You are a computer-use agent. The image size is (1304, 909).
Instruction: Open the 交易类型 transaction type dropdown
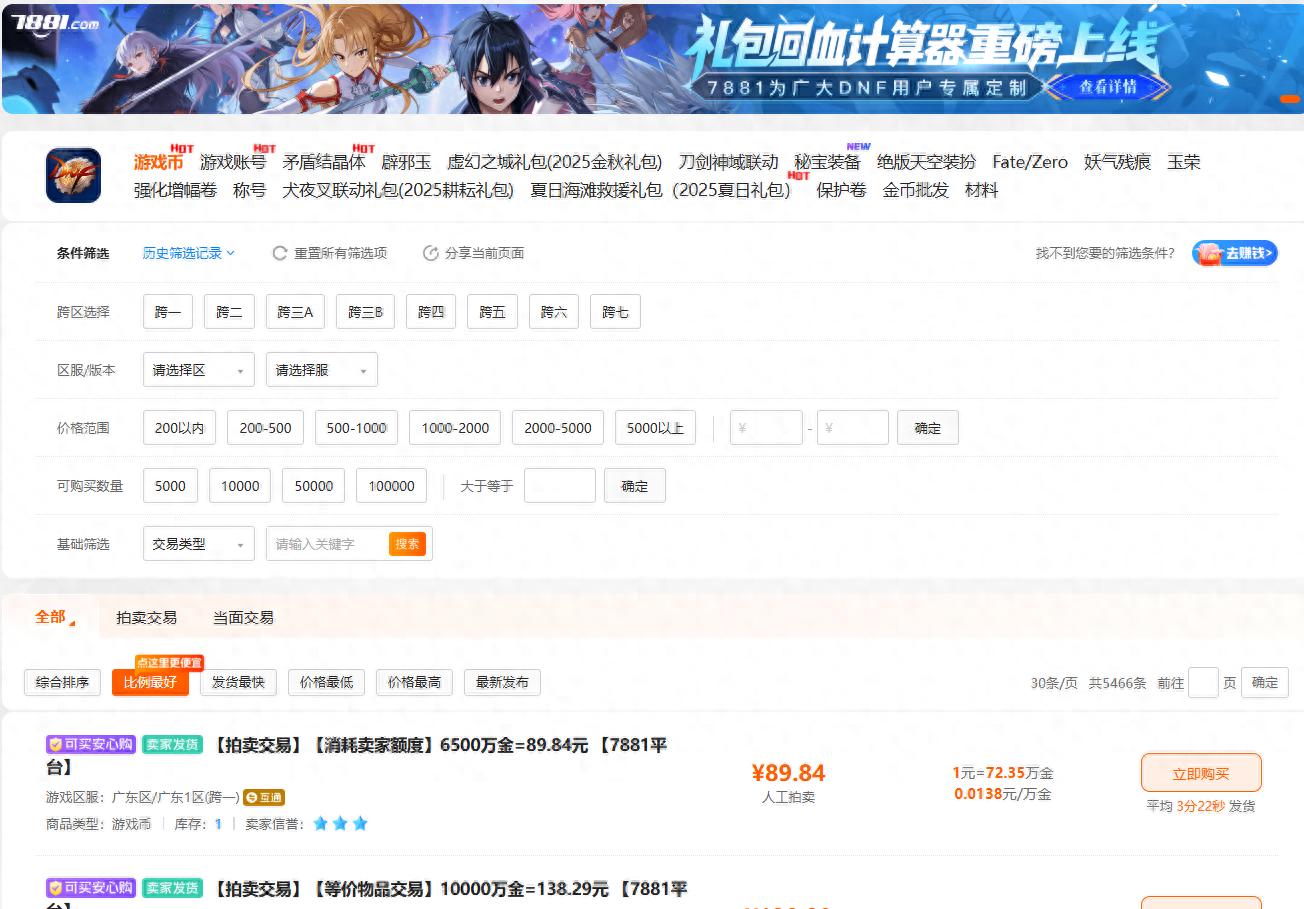198,543
